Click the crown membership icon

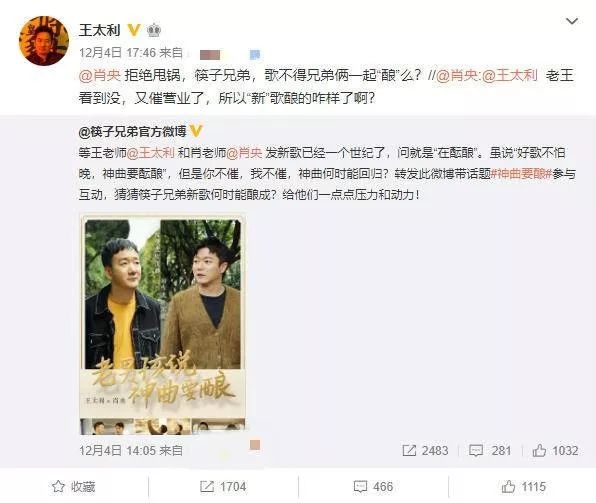point(154,30)
